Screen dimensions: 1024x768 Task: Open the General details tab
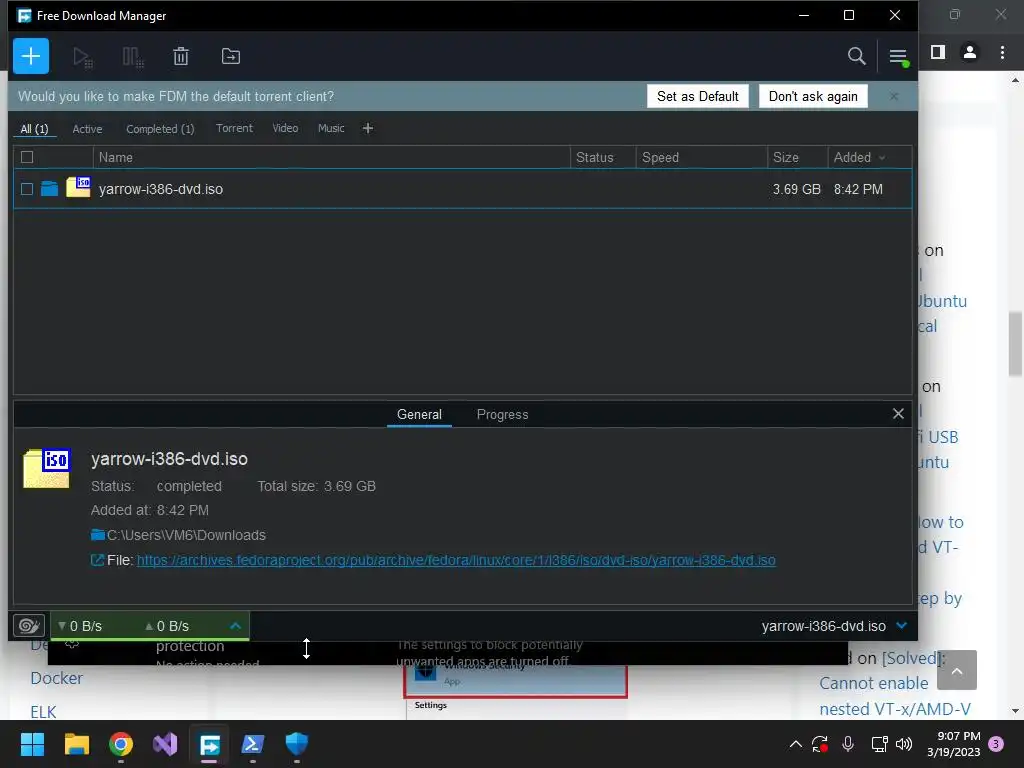[x=419, y=415]
